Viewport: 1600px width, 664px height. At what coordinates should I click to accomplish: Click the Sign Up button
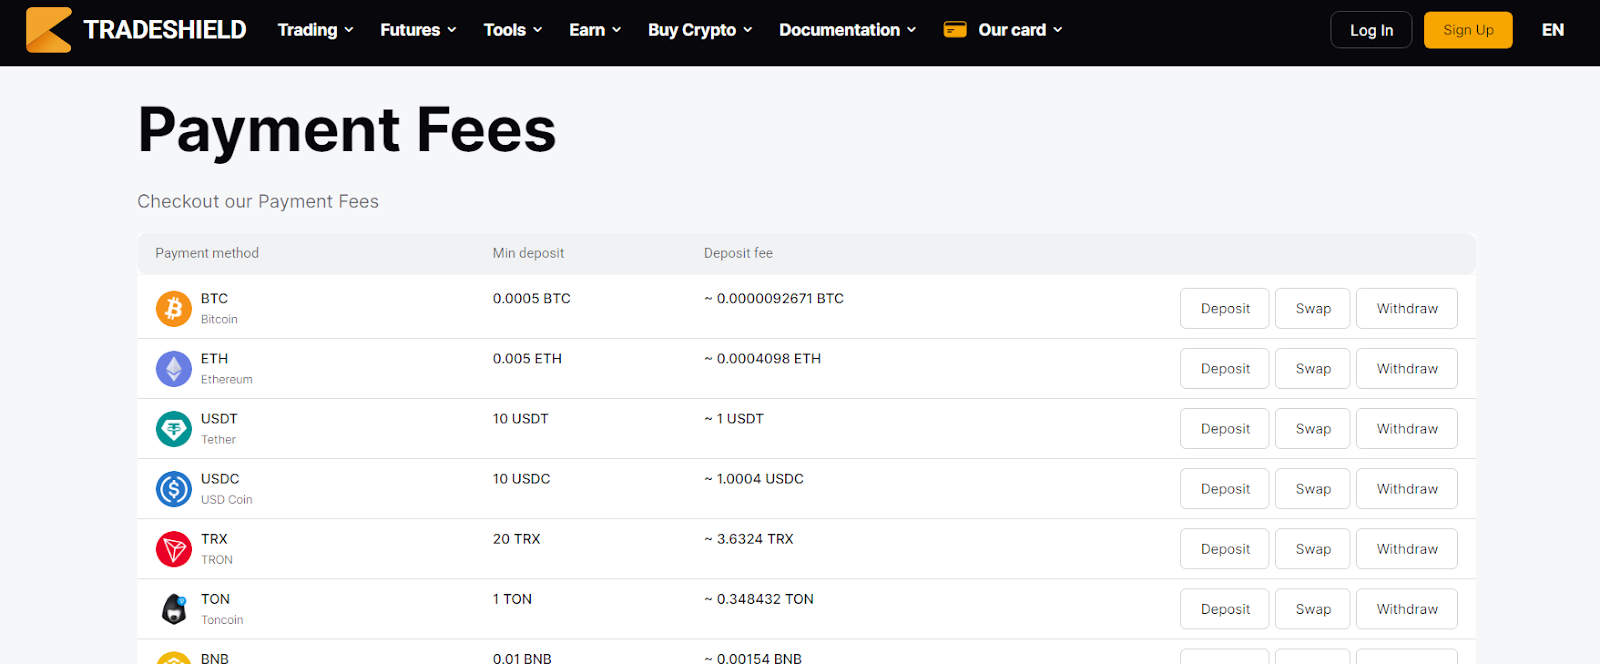[1468, 30]
